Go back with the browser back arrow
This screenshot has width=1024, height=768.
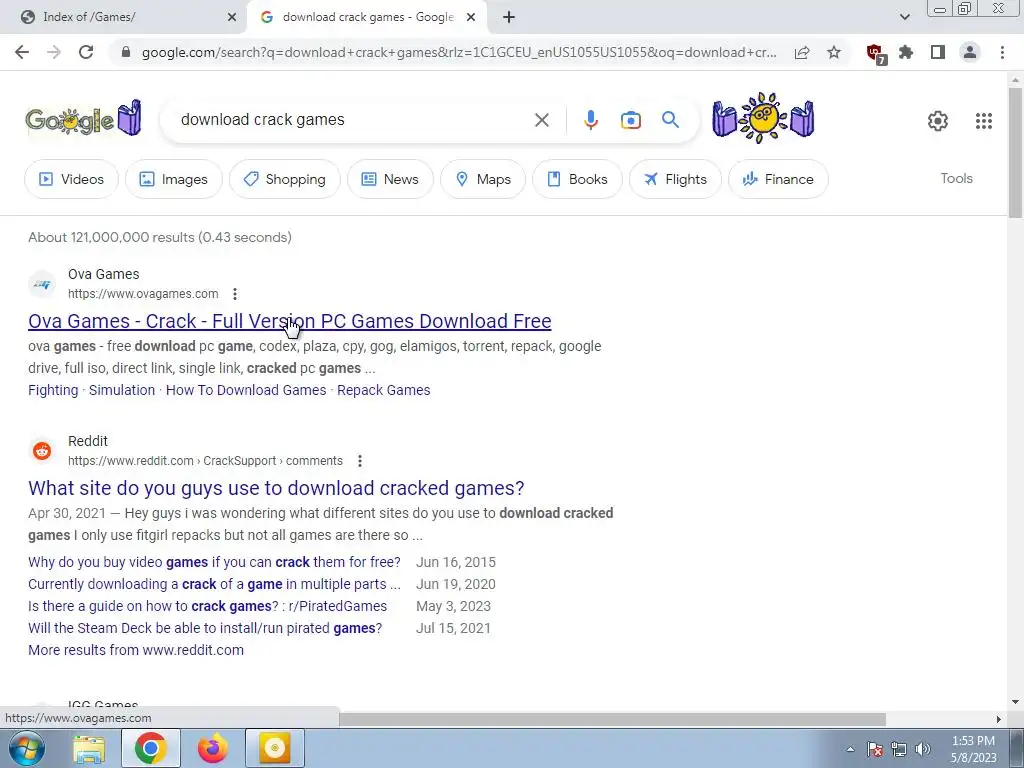click(x=22, y=52)
